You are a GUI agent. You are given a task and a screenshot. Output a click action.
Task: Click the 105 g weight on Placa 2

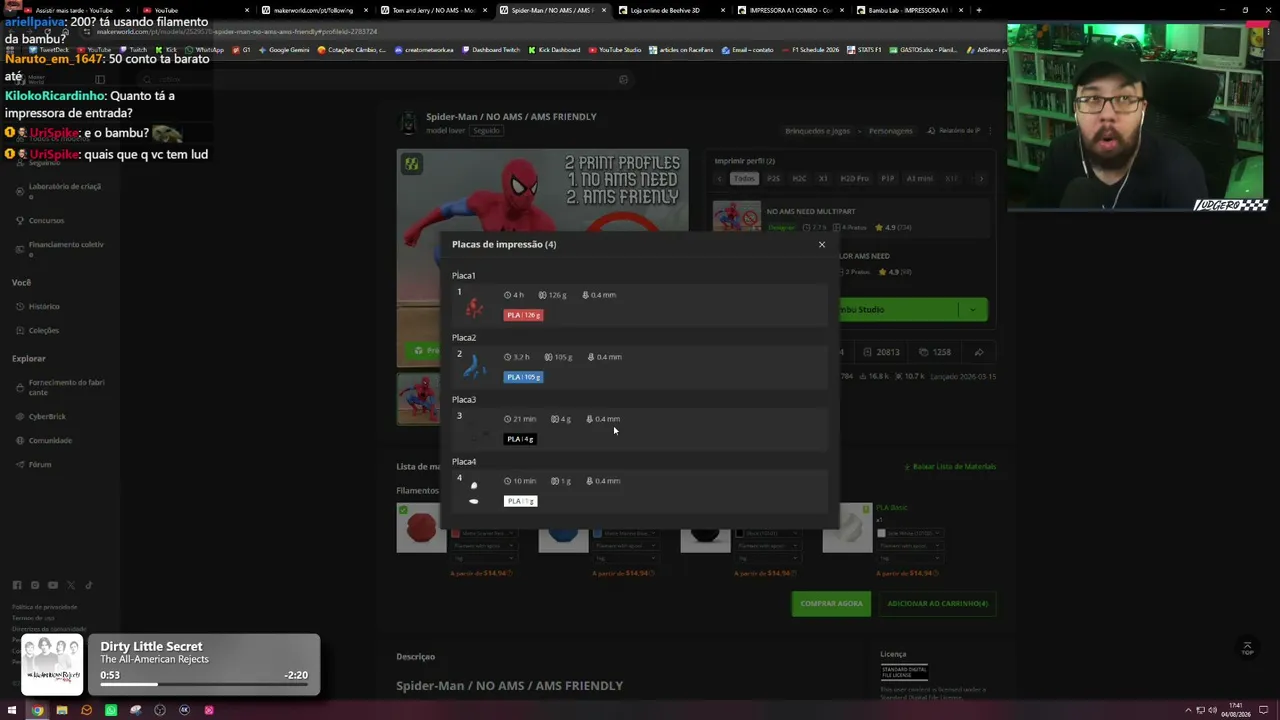(x=559, y=357)
